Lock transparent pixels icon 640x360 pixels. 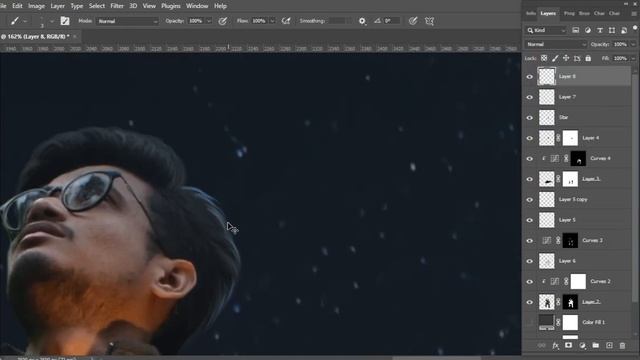tap(544, 58)
